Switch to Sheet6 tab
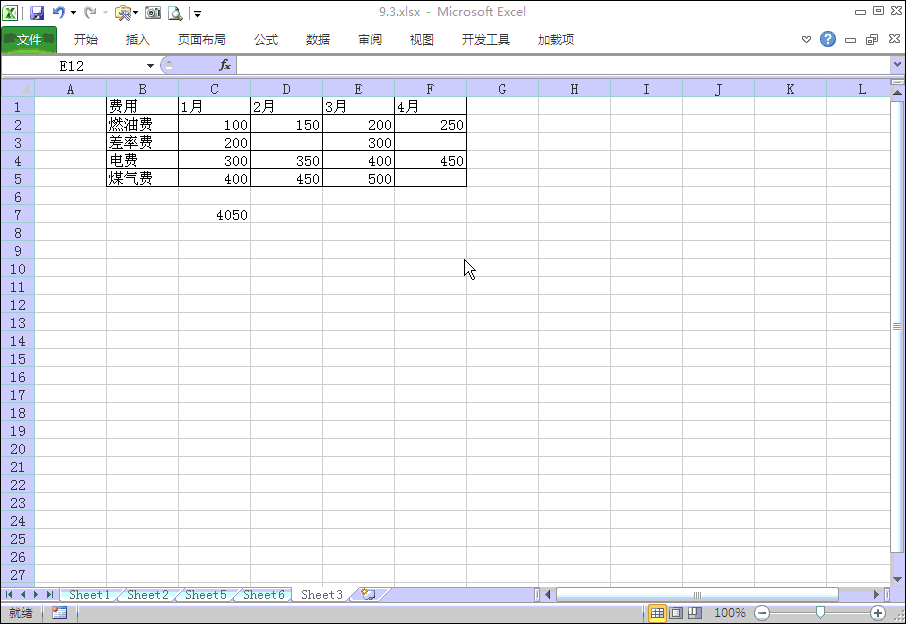The height and width of the screenshot is (624, 906). tap(263, 595)
